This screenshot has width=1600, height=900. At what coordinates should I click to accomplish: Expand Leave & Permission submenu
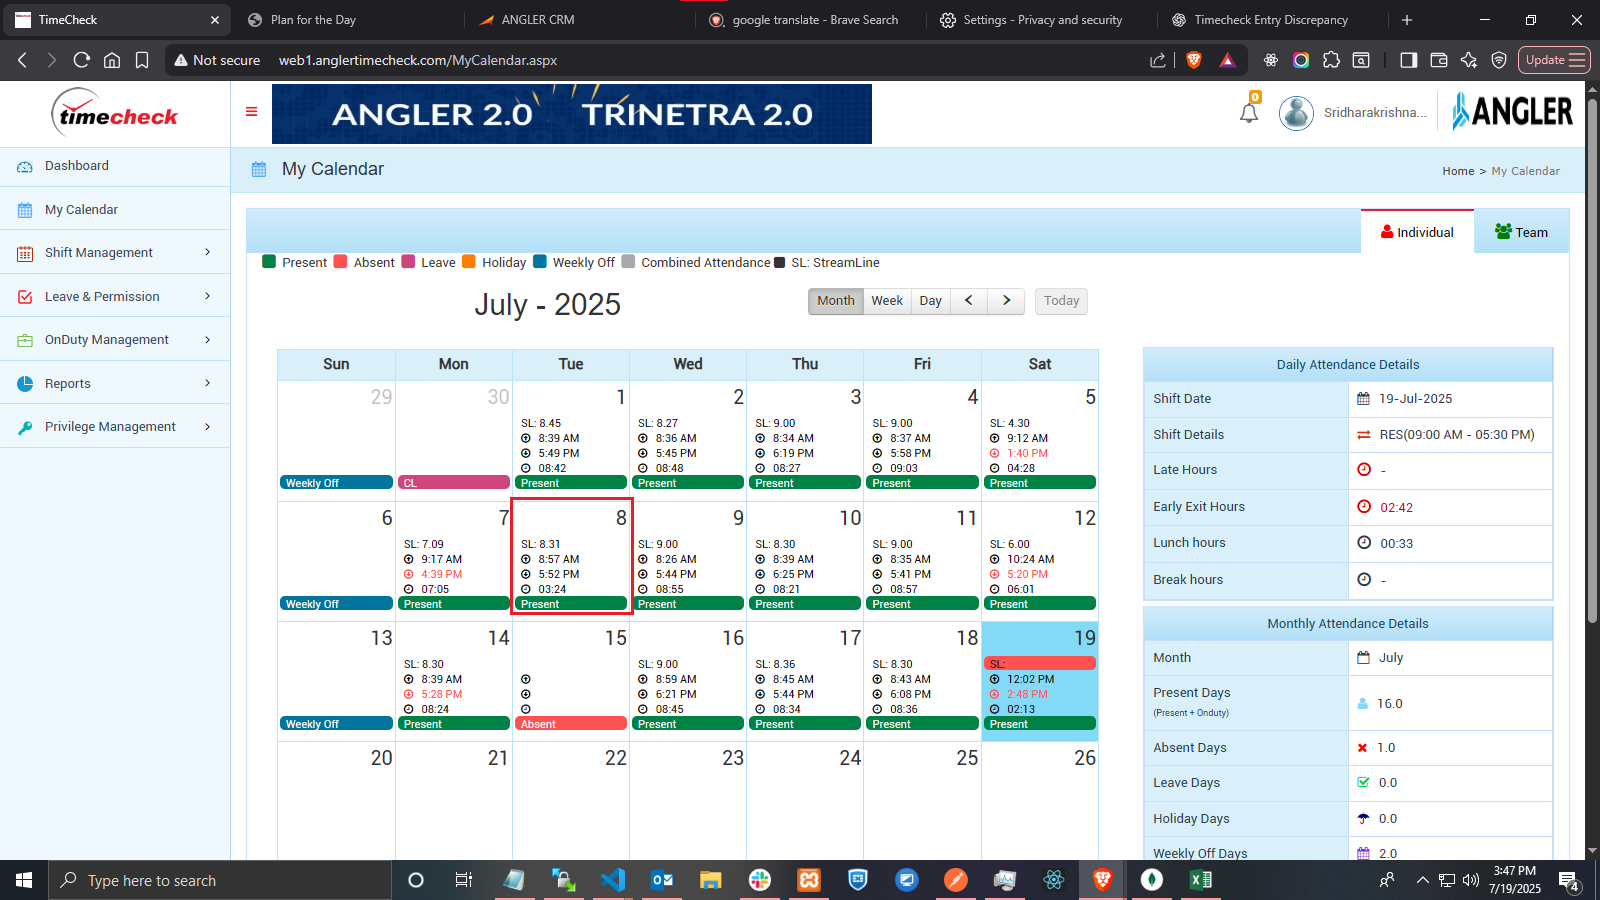115,297
